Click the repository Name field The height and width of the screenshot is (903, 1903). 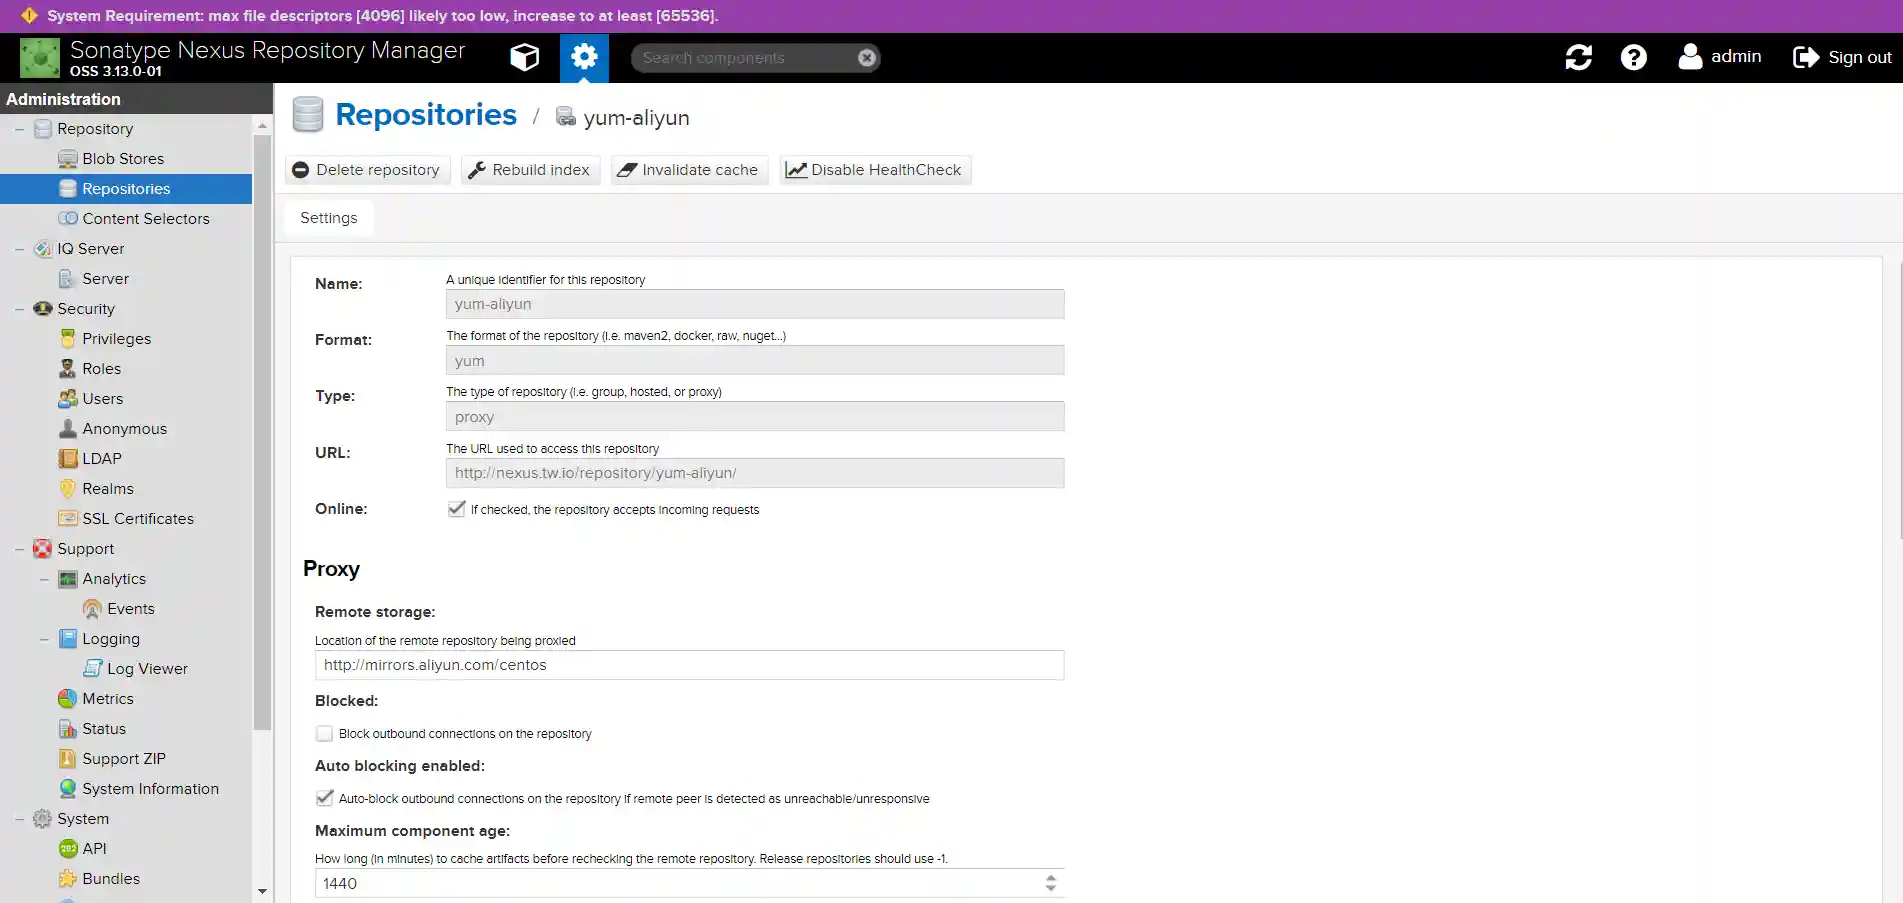(755, 304)
